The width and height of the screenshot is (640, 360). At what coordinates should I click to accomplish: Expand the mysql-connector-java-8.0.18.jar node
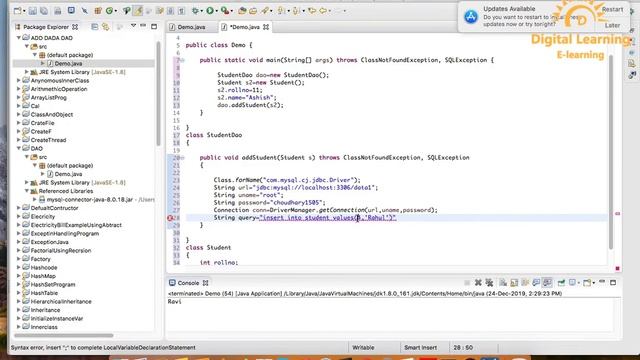pyautogui.click(x=35, y=199)
